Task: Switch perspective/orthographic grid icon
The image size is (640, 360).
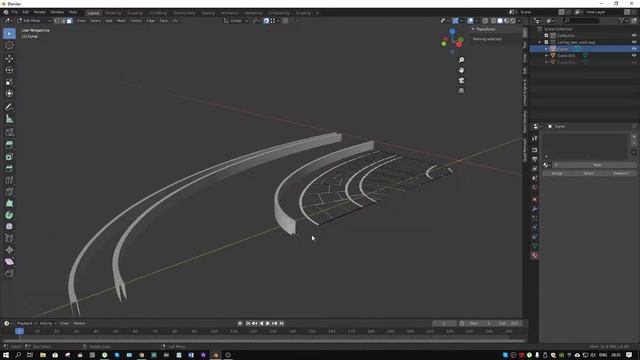Action: click(x=461, y=91)
